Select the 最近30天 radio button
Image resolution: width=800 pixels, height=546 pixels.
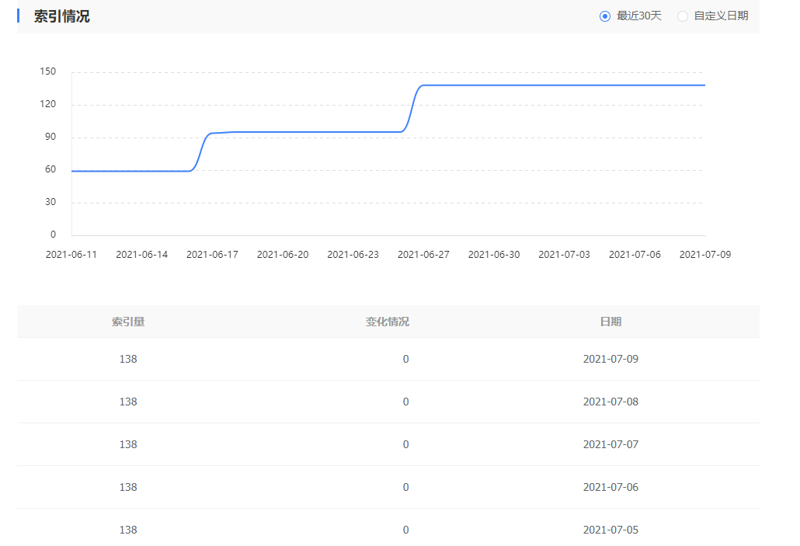tap(605, 16)
